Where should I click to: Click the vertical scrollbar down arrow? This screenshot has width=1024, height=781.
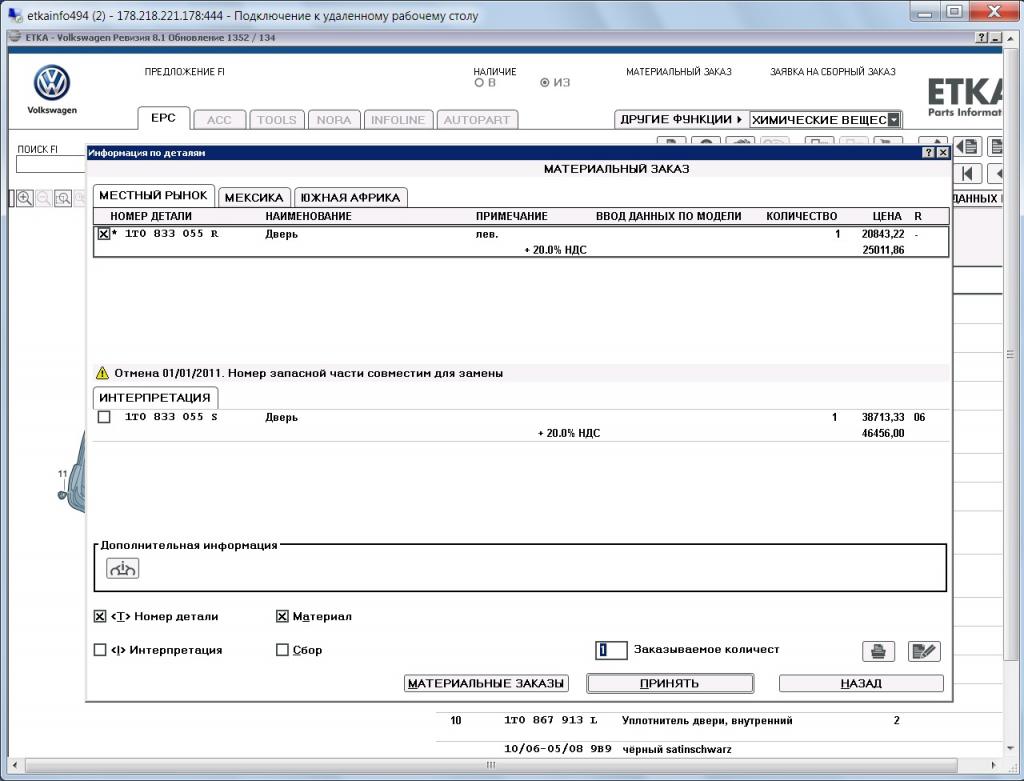point(1010,747)
